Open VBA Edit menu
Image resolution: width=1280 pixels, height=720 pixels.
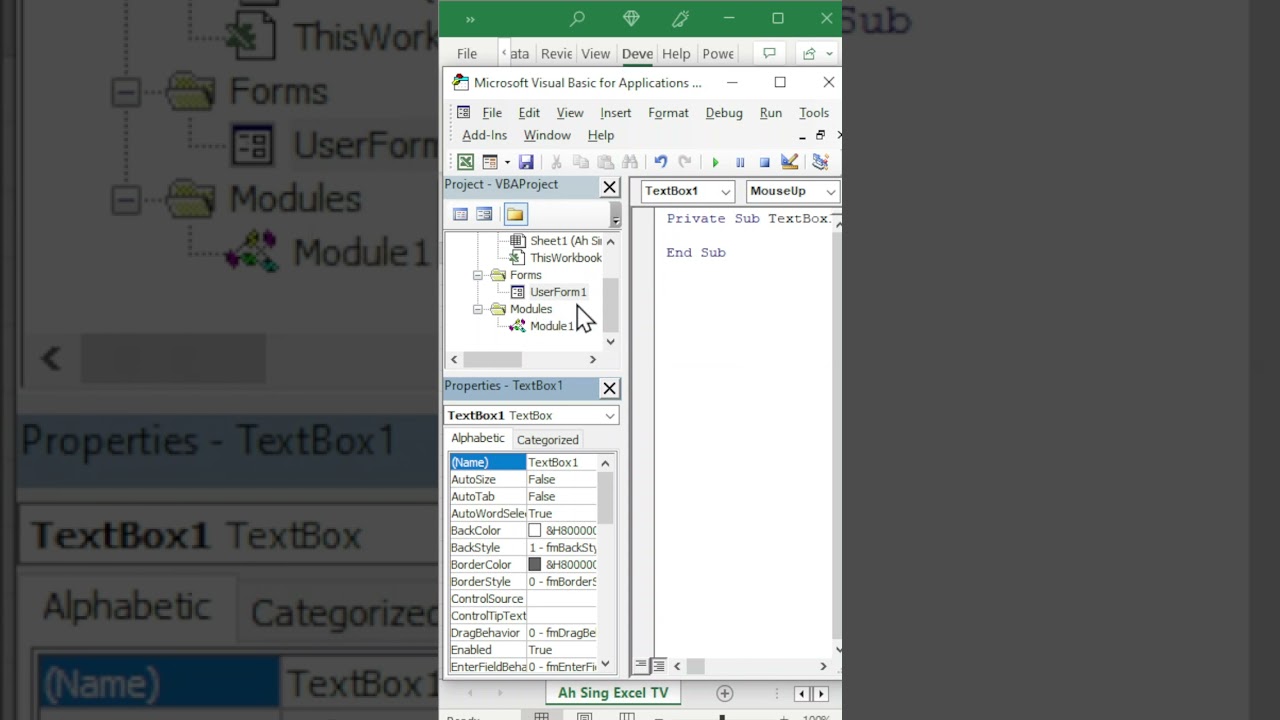click(x=529, y=113)
